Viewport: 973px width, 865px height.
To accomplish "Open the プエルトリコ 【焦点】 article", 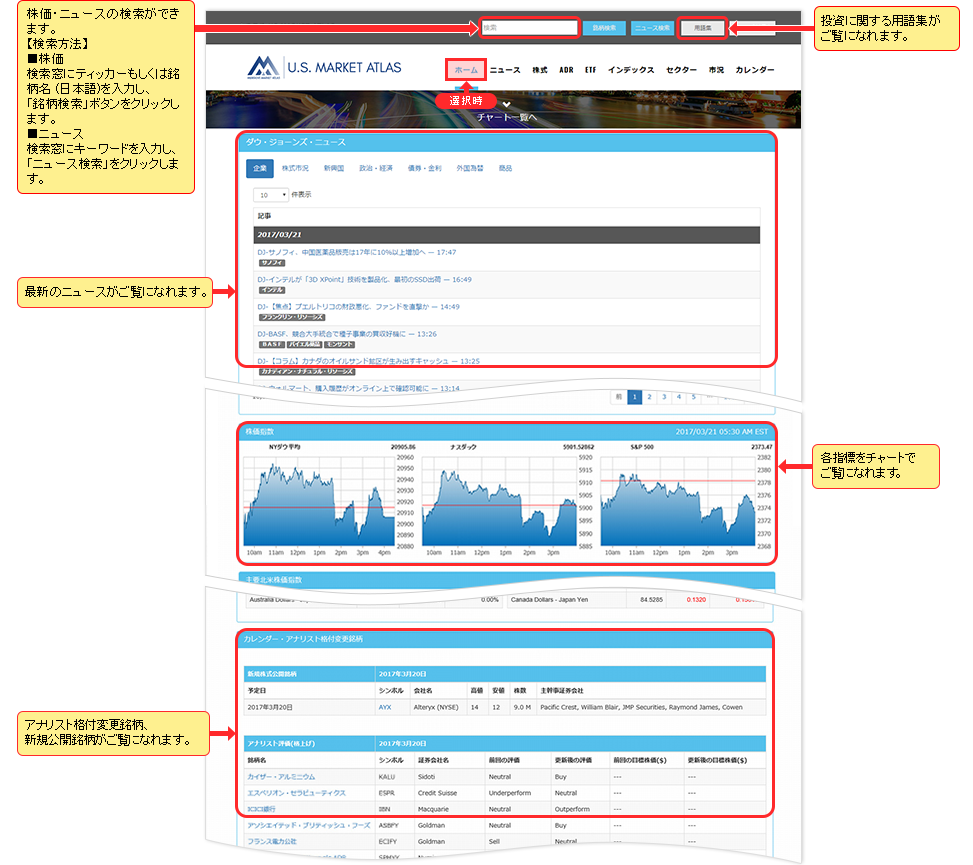I will (x=359, y=307).
